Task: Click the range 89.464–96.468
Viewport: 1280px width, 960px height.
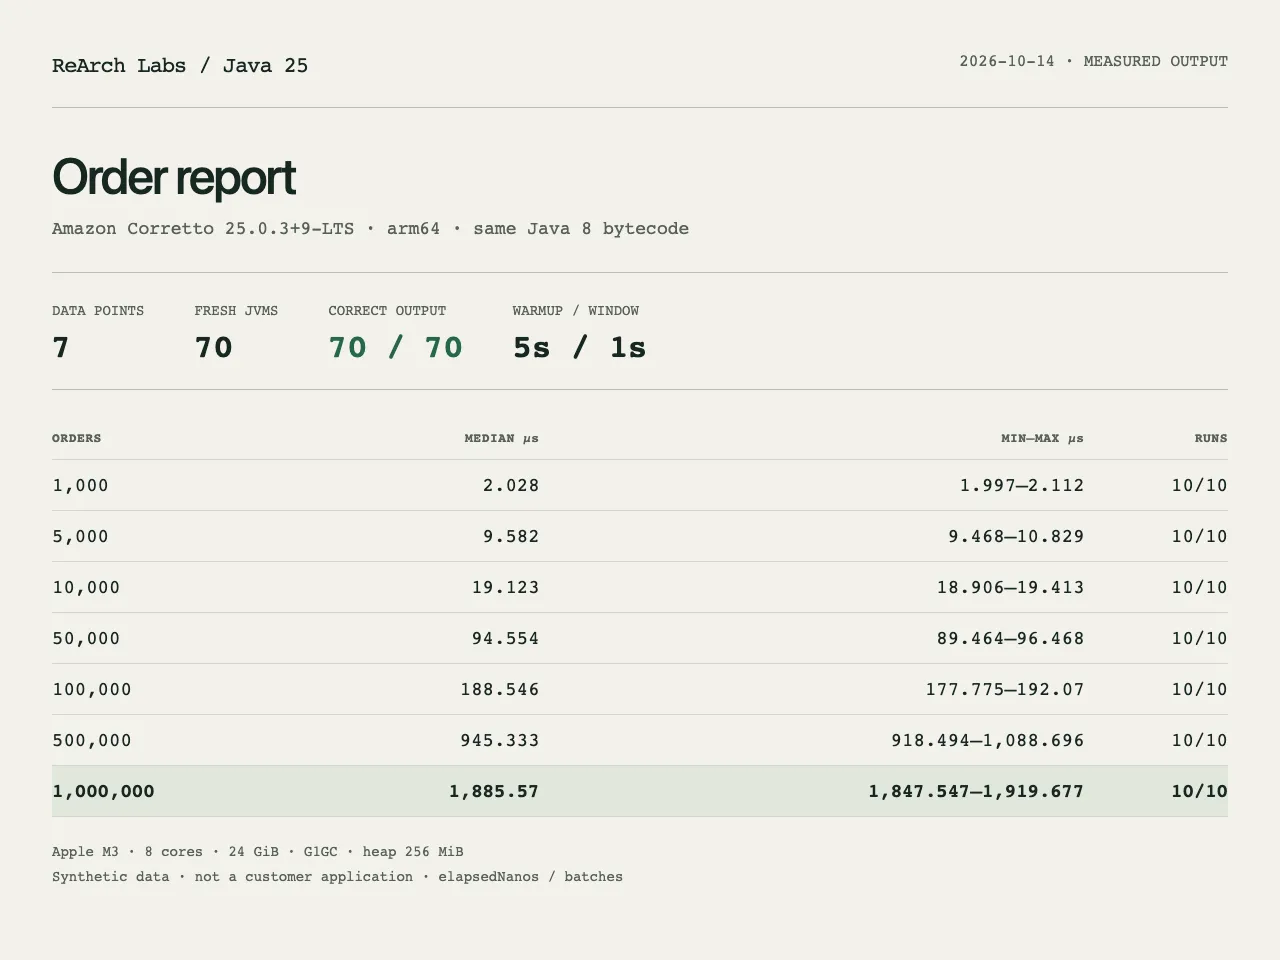Action: (1011, 639)
